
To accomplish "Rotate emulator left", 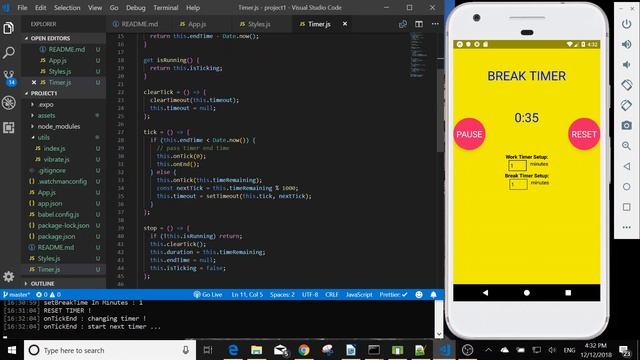I will point(627,85).
